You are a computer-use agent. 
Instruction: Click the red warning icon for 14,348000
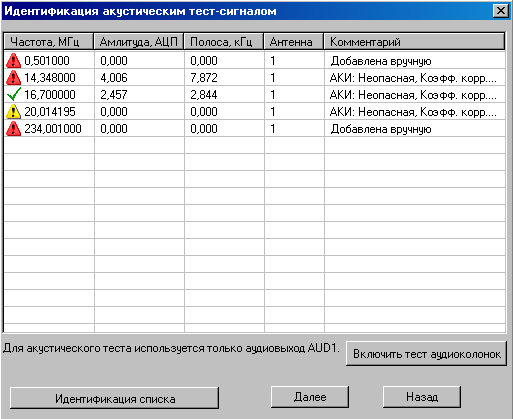coord(13,78)
